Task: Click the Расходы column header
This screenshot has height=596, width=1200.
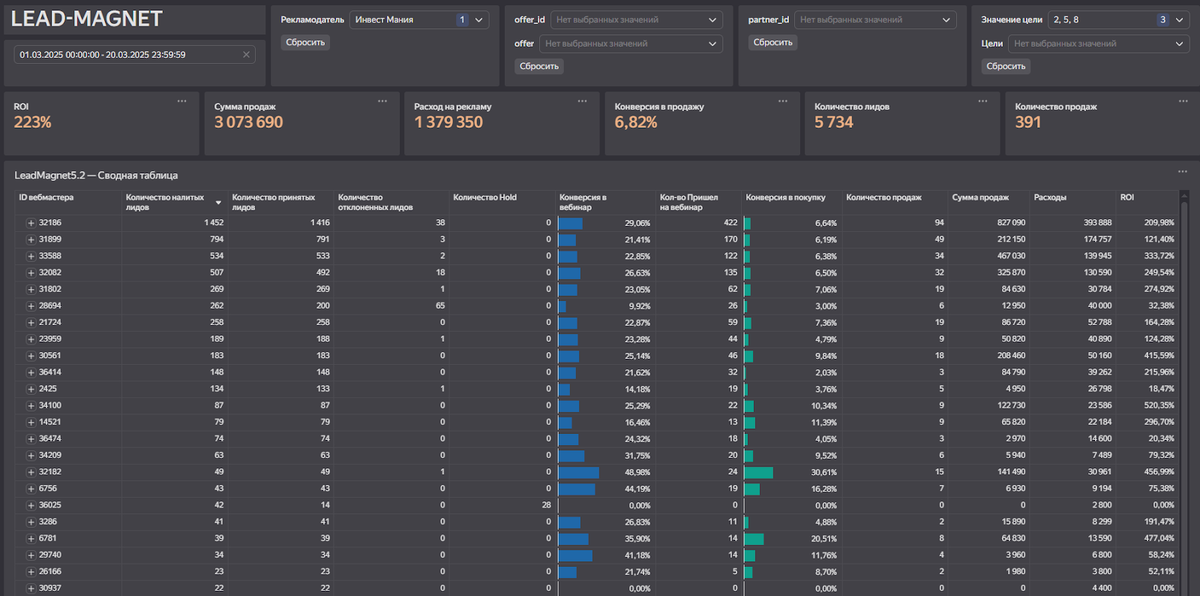Action: pyautogui.click(x=1050, y=197)
